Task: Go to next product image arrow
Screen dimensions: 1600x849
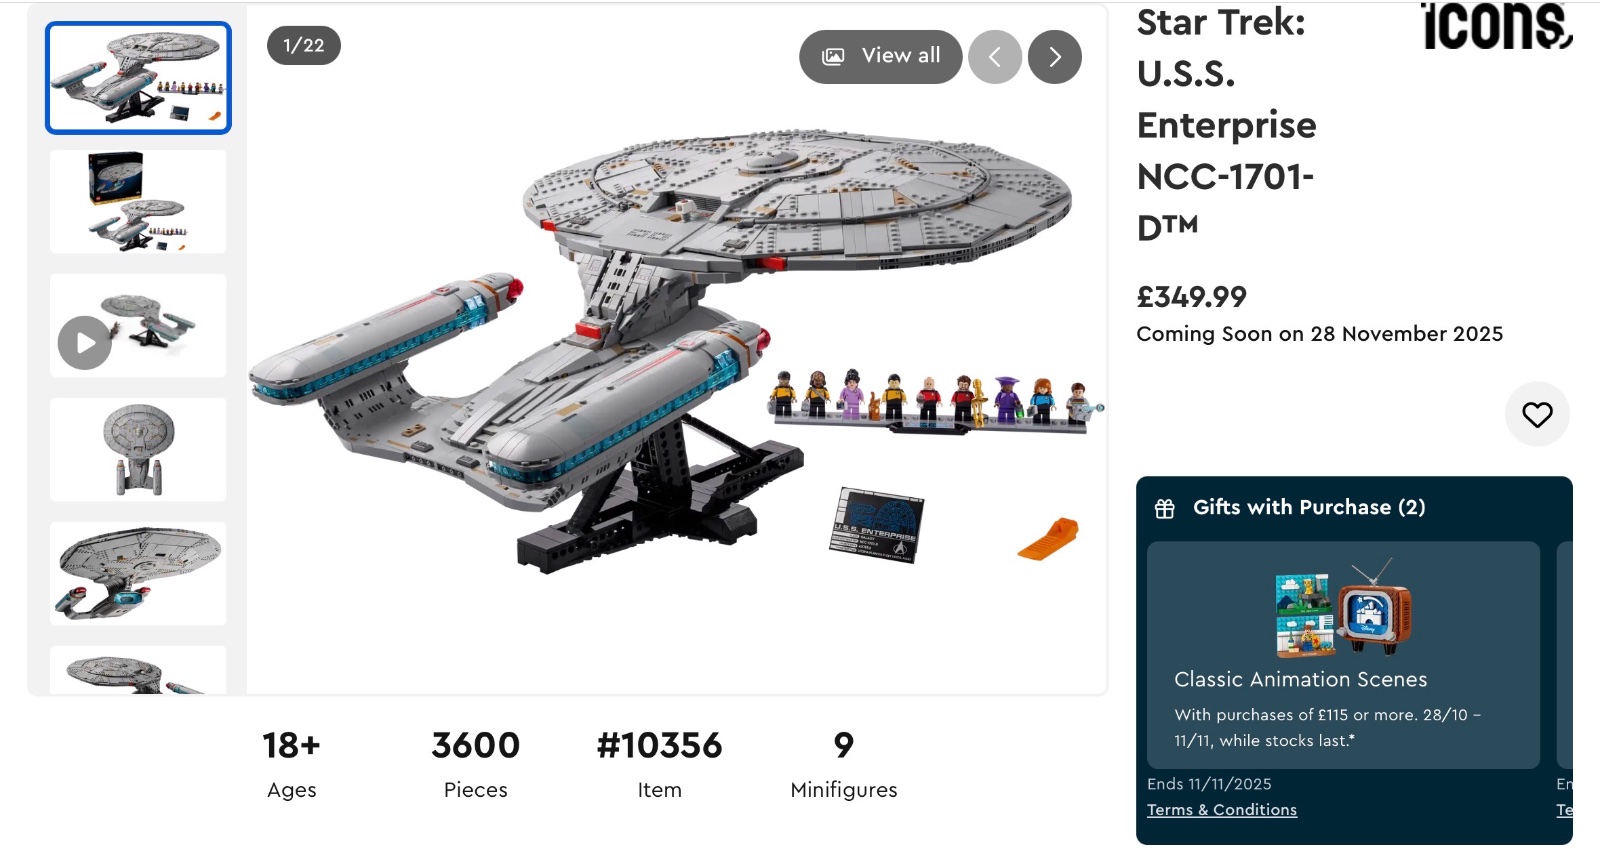Action: 1055,57
